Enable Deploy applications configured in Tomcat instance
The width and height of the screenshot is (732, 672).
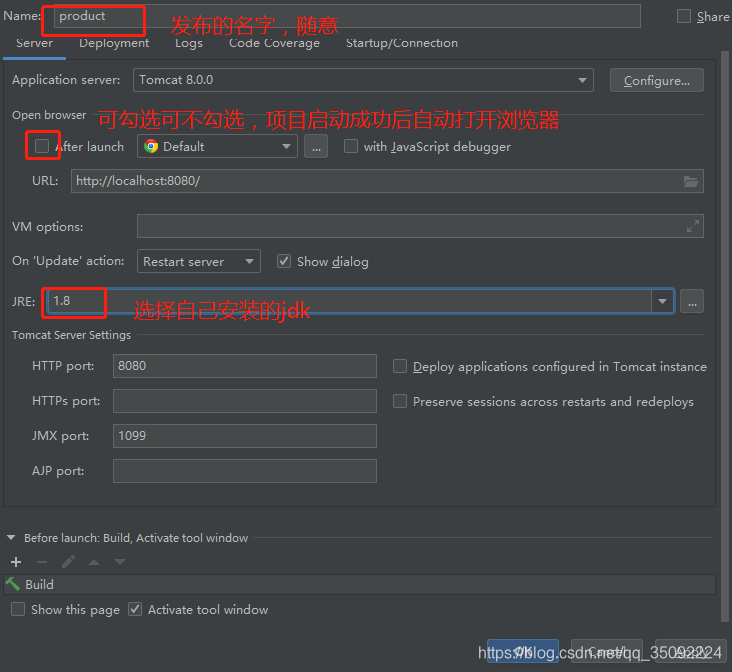click(x=400, y=366)
